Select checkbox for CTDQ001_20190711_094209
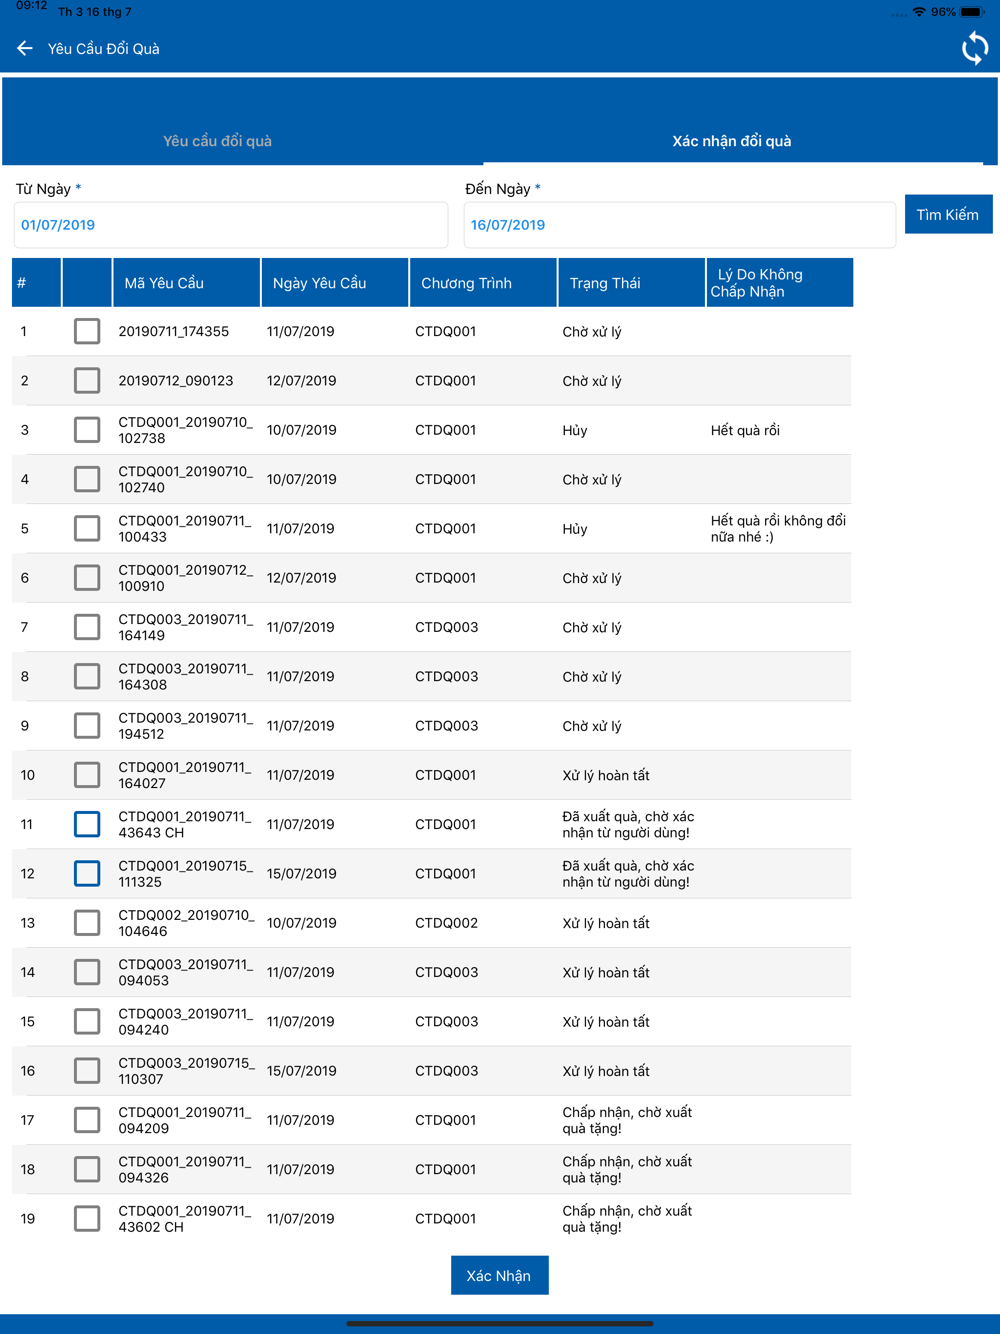This screenshot has width=1000, height=1334. (87, 1120)
